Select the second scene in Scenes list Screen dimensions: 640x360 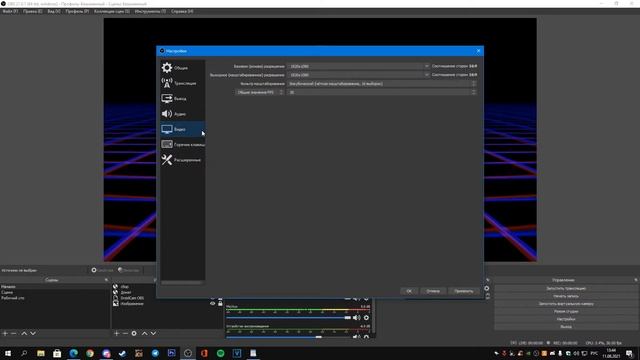(x=55, y=293)
